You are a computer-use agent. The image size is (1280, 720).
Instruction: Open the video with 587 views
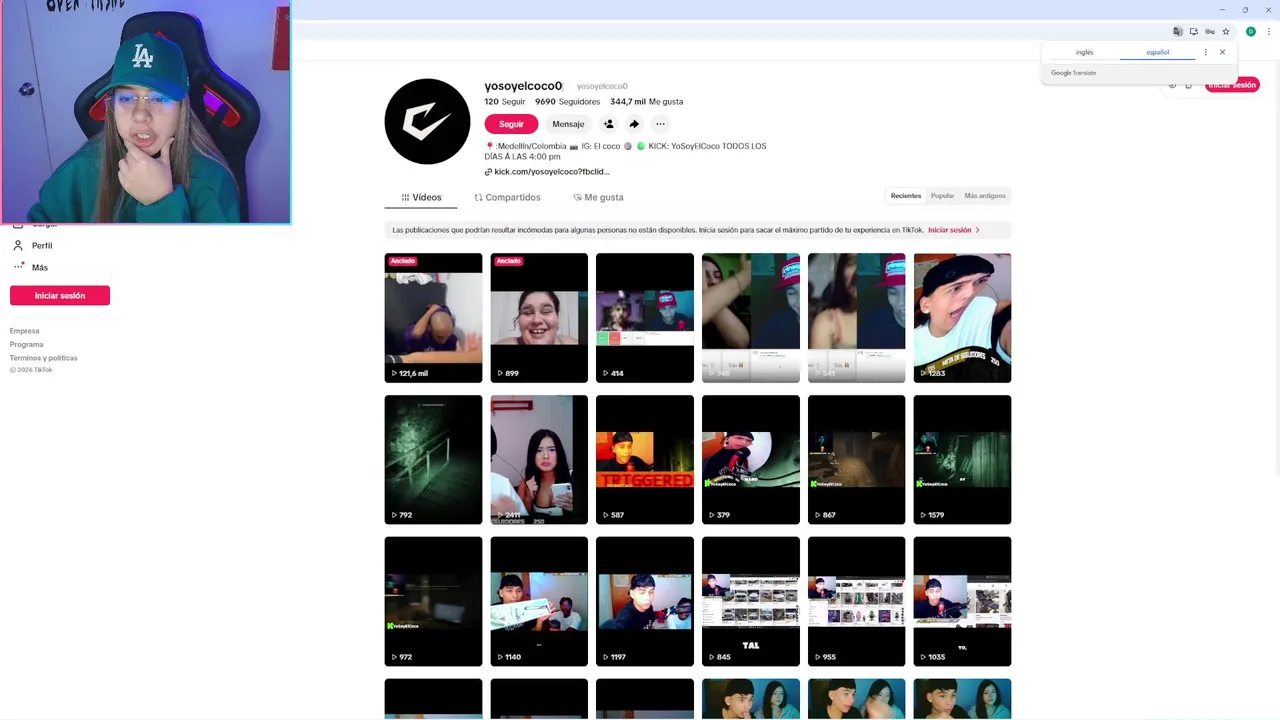click(x=645, y=460)
